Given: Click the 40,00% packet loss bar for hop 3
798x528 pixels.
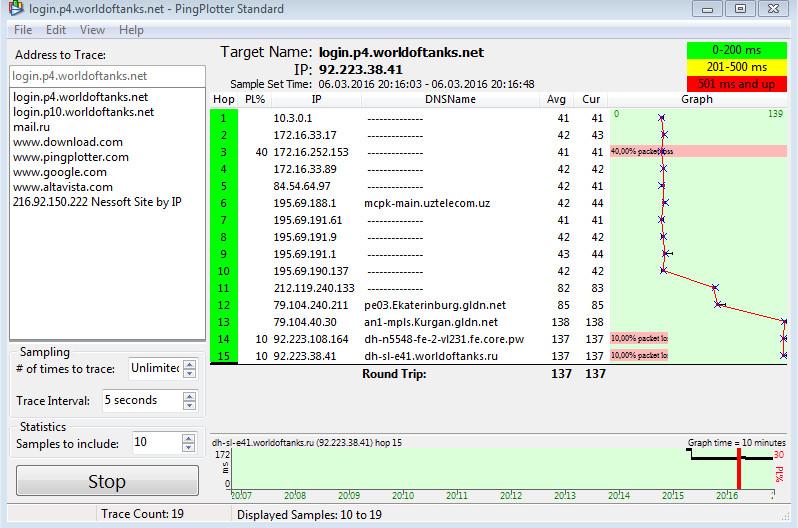Looking at the screenshot, I should (x=698, y=151).
